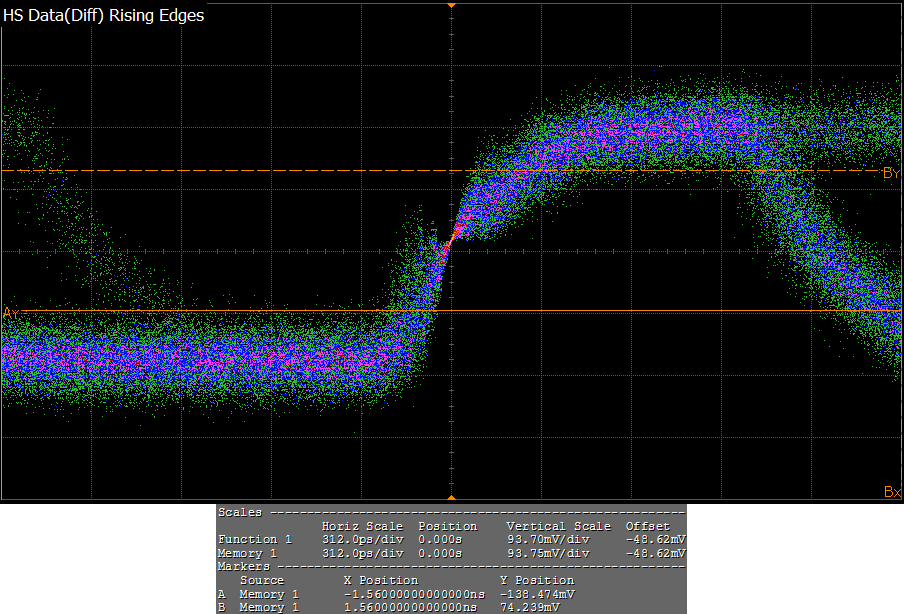Select the Bx marker label

[892, 492]
